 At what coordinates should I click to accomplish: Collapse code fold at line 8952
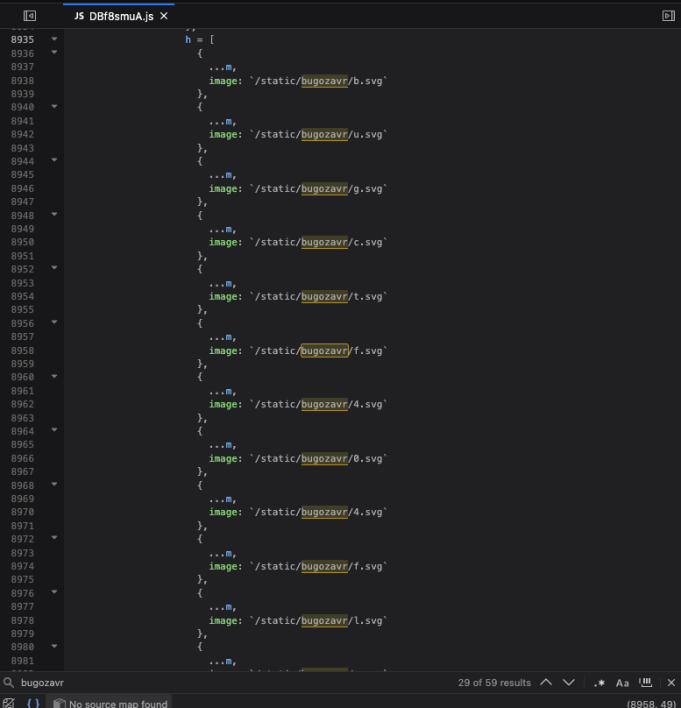coord(54,268)
